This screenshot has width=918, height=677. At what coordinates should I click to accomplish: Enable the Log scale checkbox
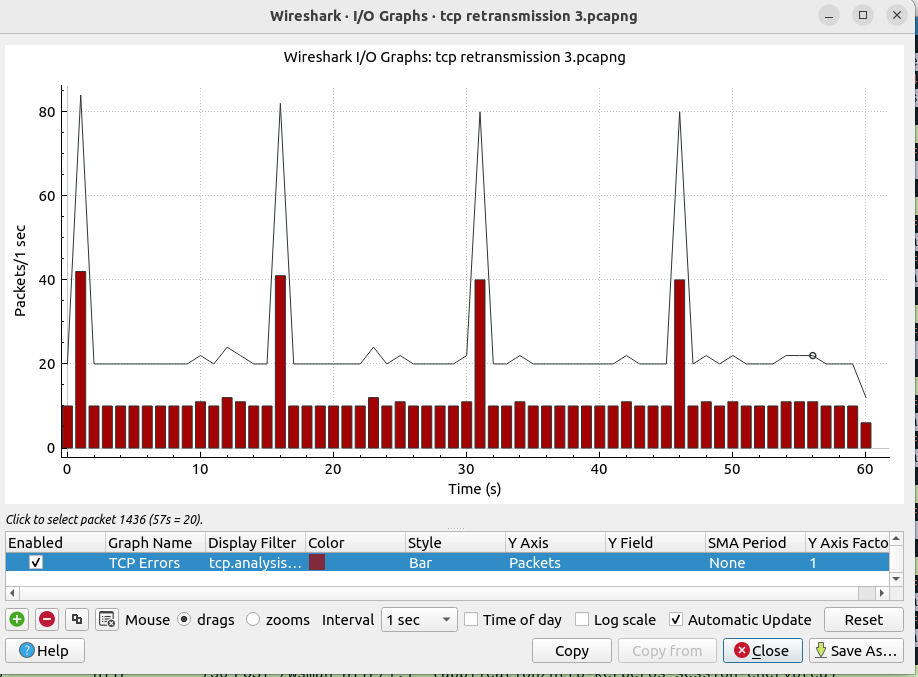click(x=581, y=620)
